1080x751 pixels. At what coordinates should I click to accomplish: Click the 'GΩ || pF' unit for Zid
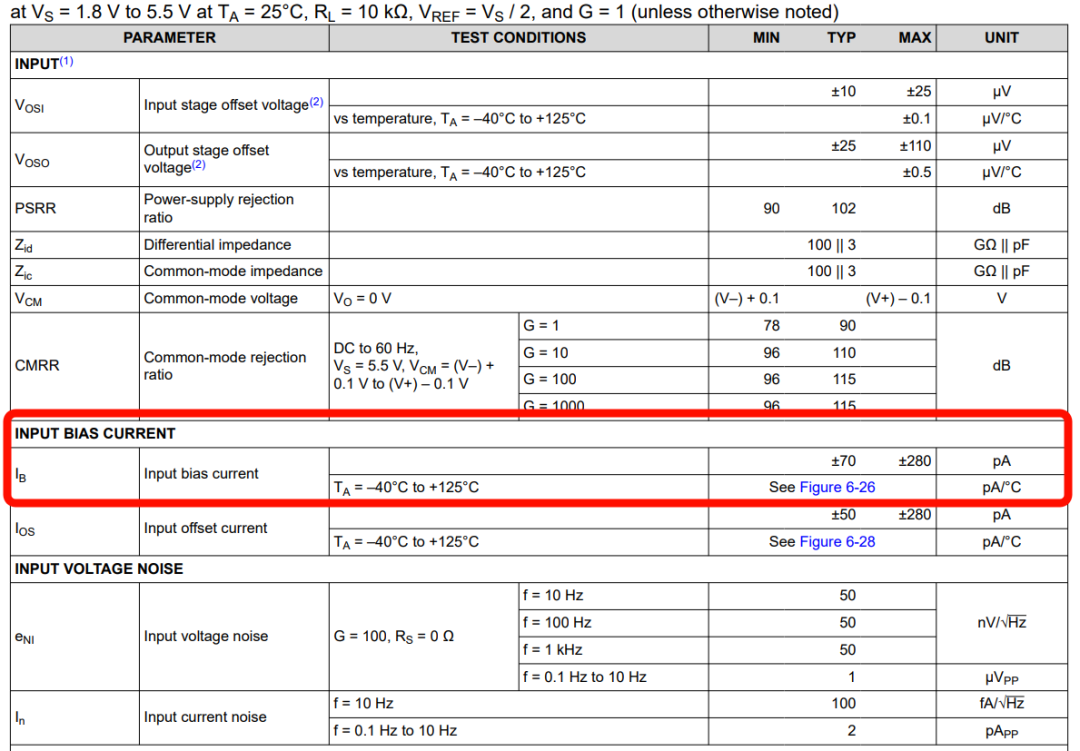click(x=1001, y=245)
